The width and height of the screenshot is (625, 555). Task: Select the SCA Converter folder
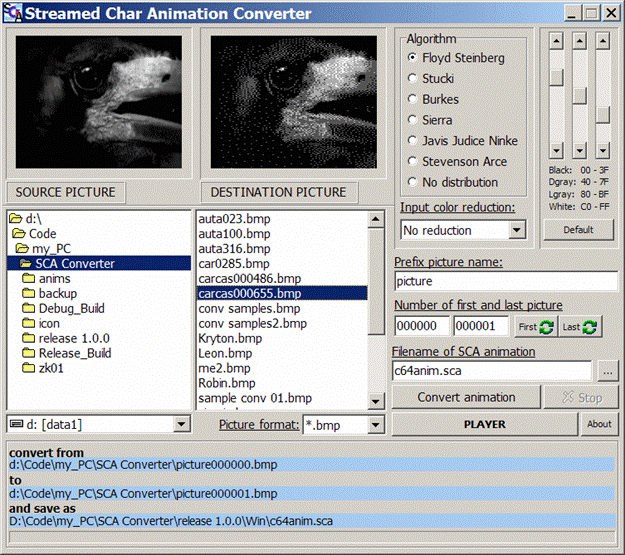coord(99,264)
